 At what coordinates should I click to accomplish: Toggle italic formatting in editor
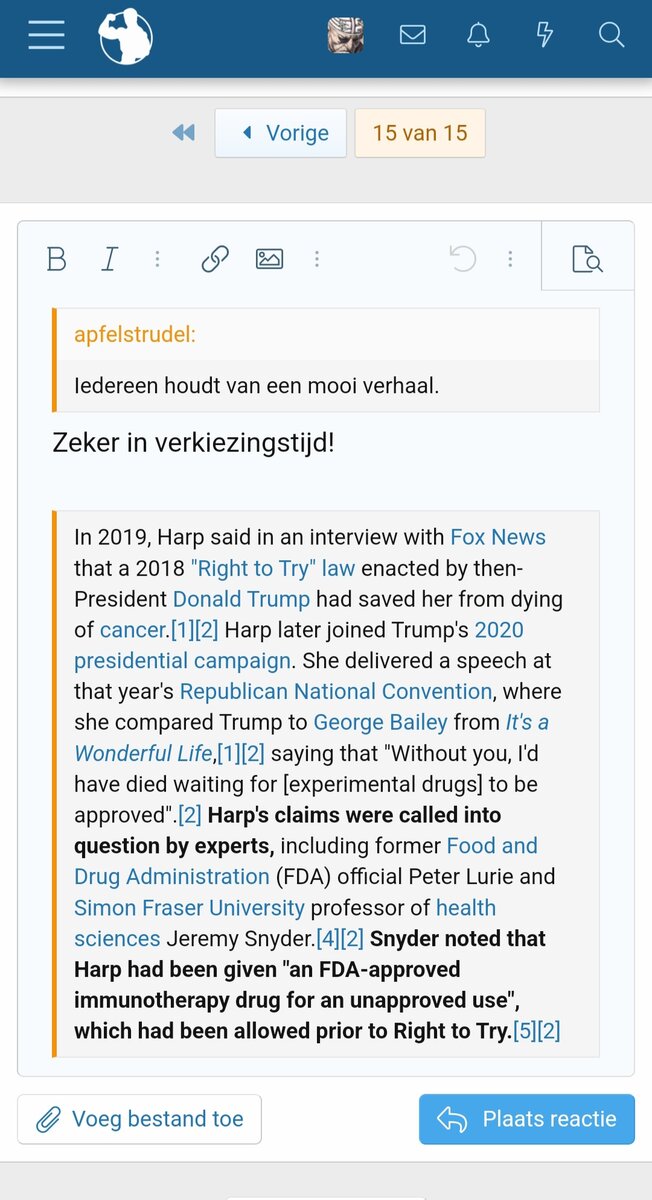pyautogui.click(x=109, y=260)
